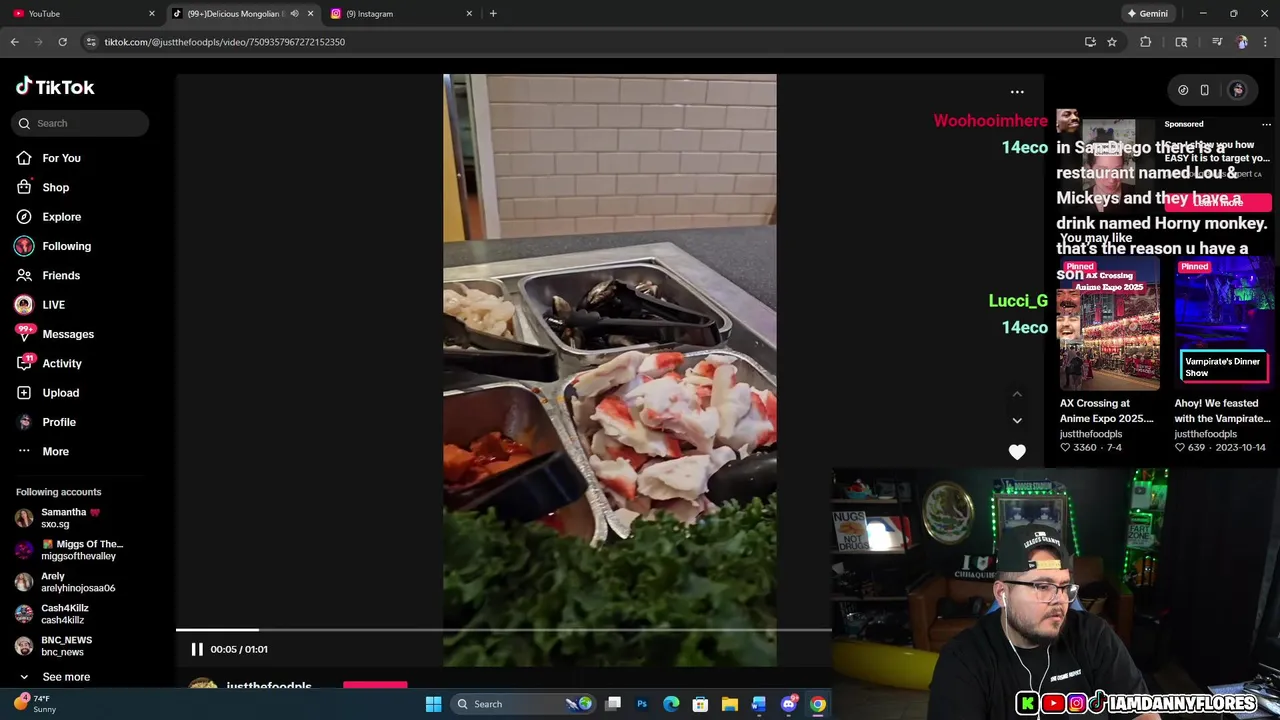
Task: Open Discord from the taskbar
Action: 788,704
